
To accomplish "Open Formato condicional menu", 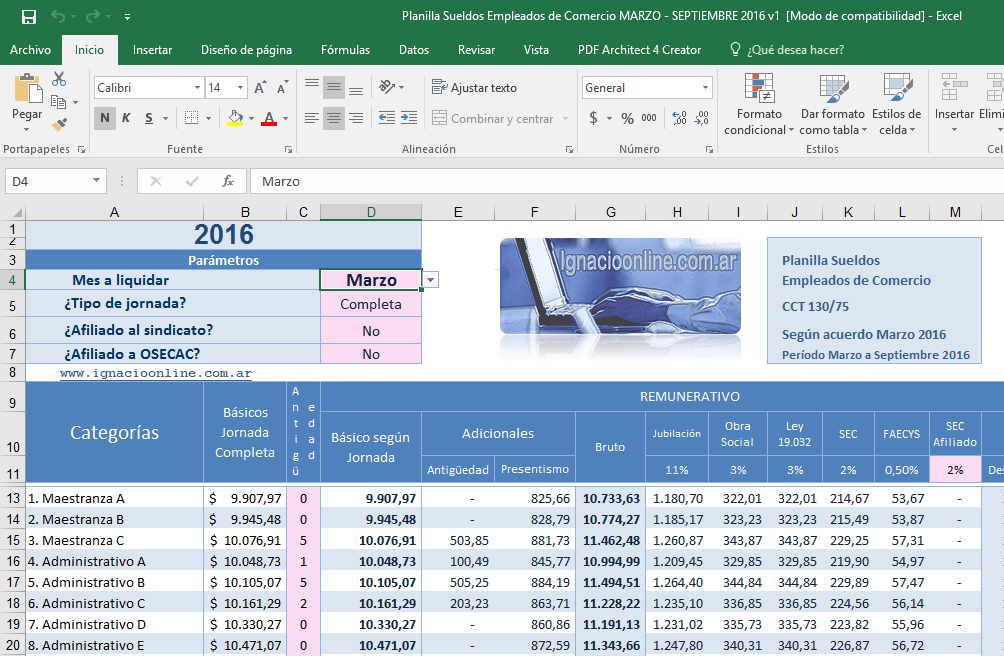I will tap(759, 104).
